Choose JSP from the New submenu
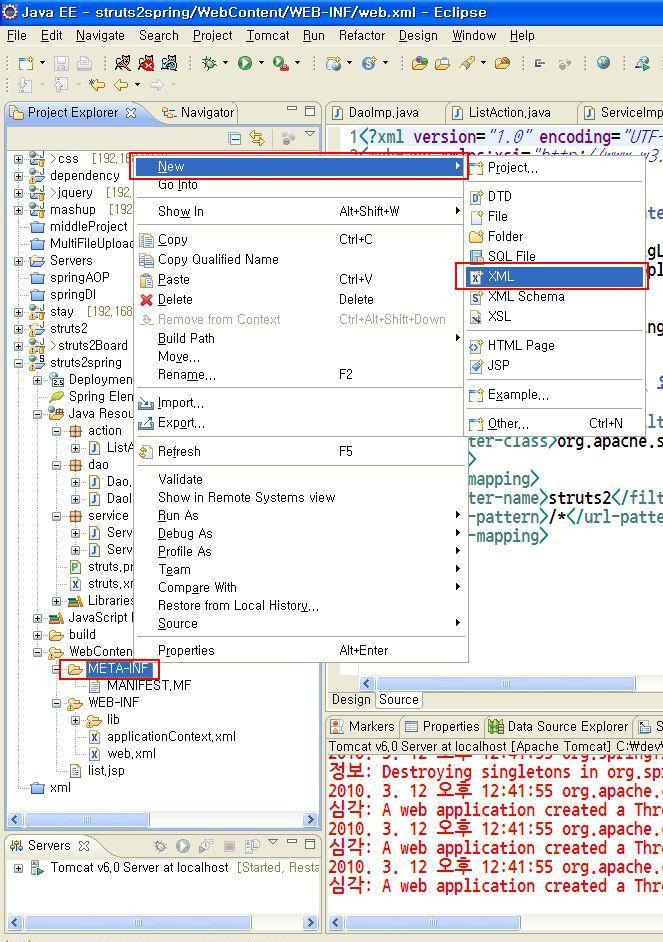Image resolution: width=663 pixels, height=942 pixels. pos(556,365)
